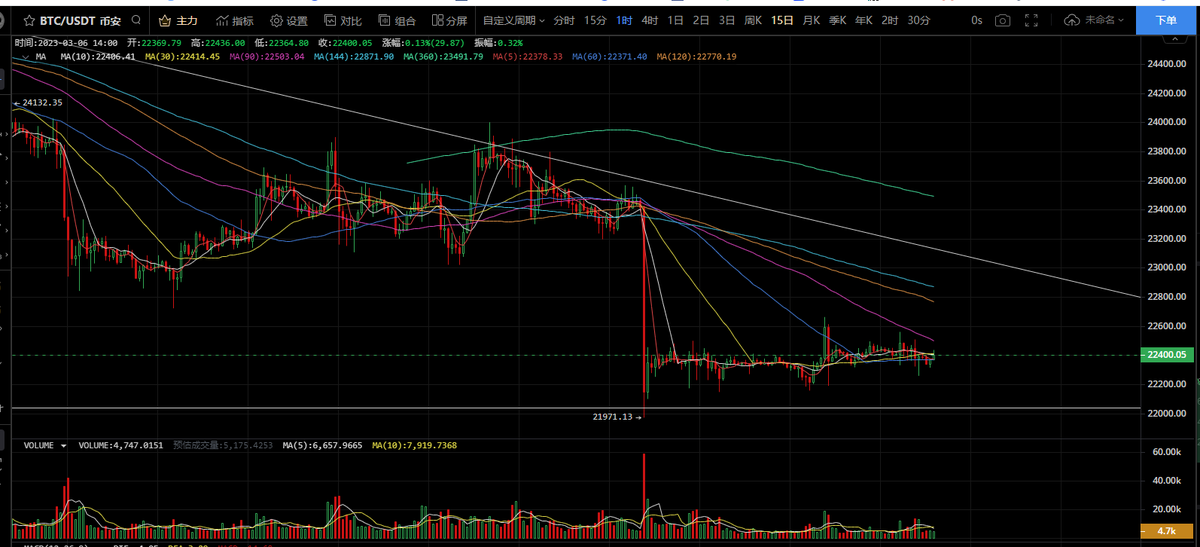Expand the 自定义周期 custom period dropdown
The width and height of the screenshot is (1200, 547).
tap(514, 20)
